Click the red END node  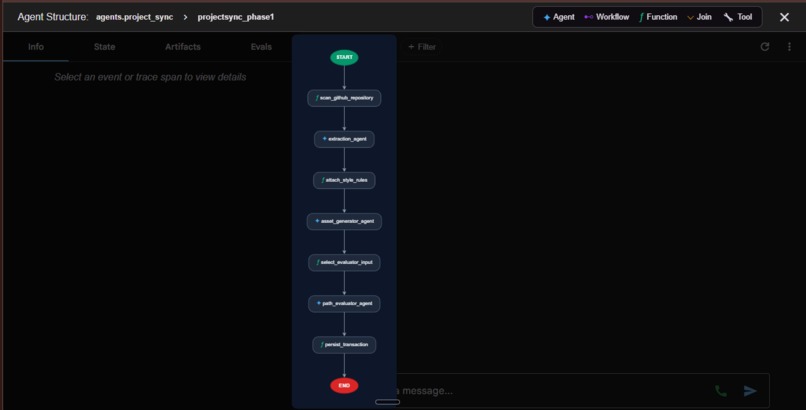point(344,385)
